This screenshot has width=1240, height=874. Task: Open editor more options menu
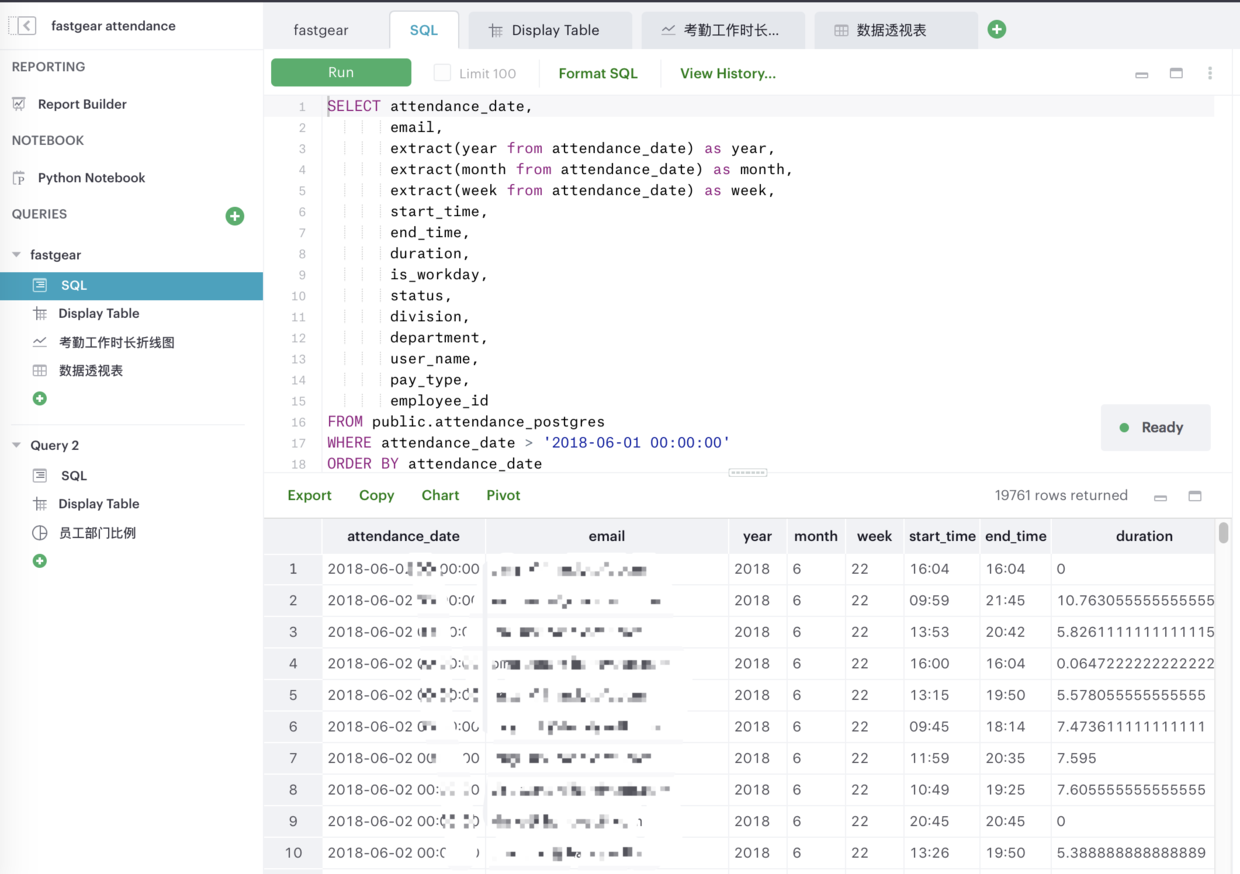[1210, 73]
